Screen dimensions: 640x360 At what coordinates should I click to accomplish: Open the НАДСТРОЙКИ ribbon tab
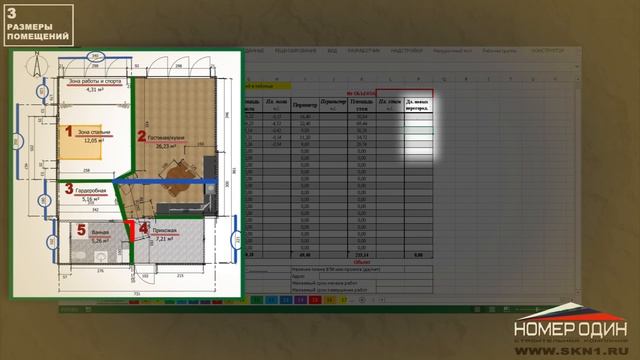(x=406, y=51)
